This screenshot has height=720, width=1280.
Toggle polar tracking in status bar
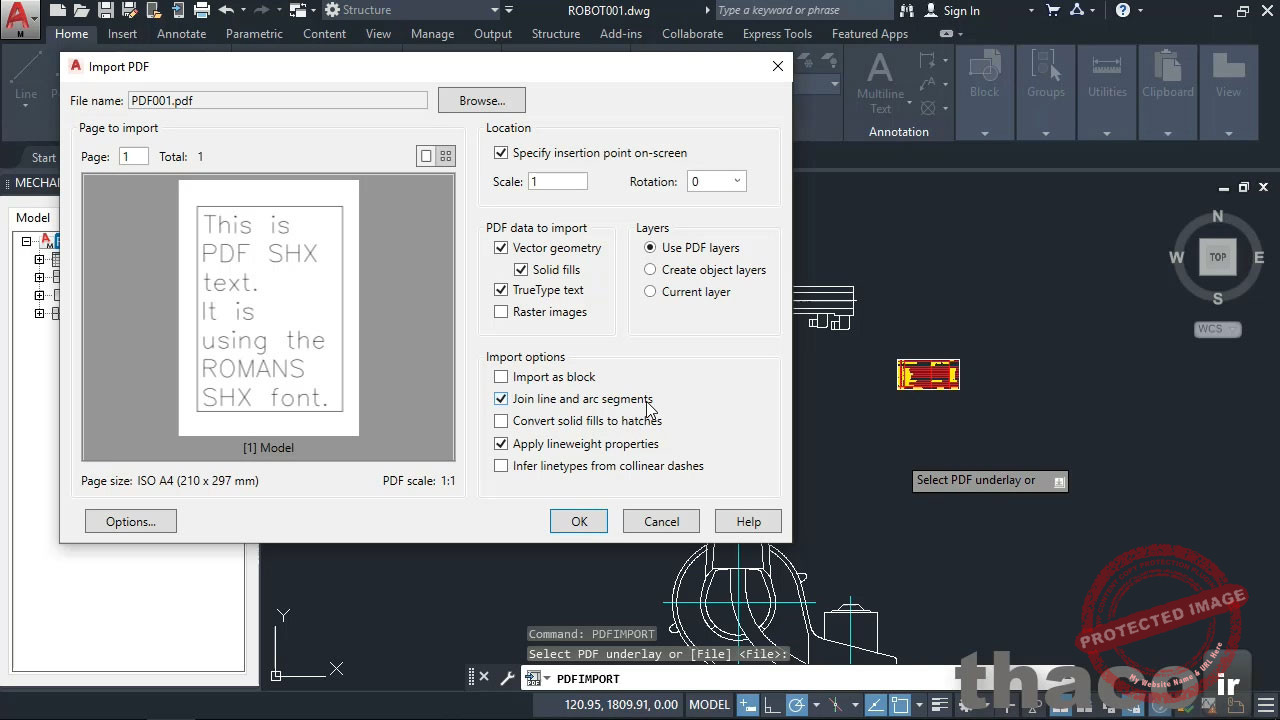(x=797, y=705)
